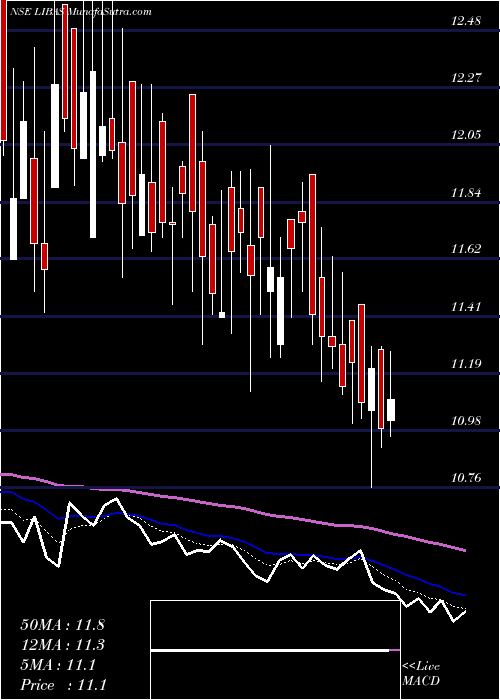Image resolution: width=500 pixels, height=700 pixels.
Task: Click the 12.27 price axis label
Action: point(467,78)
